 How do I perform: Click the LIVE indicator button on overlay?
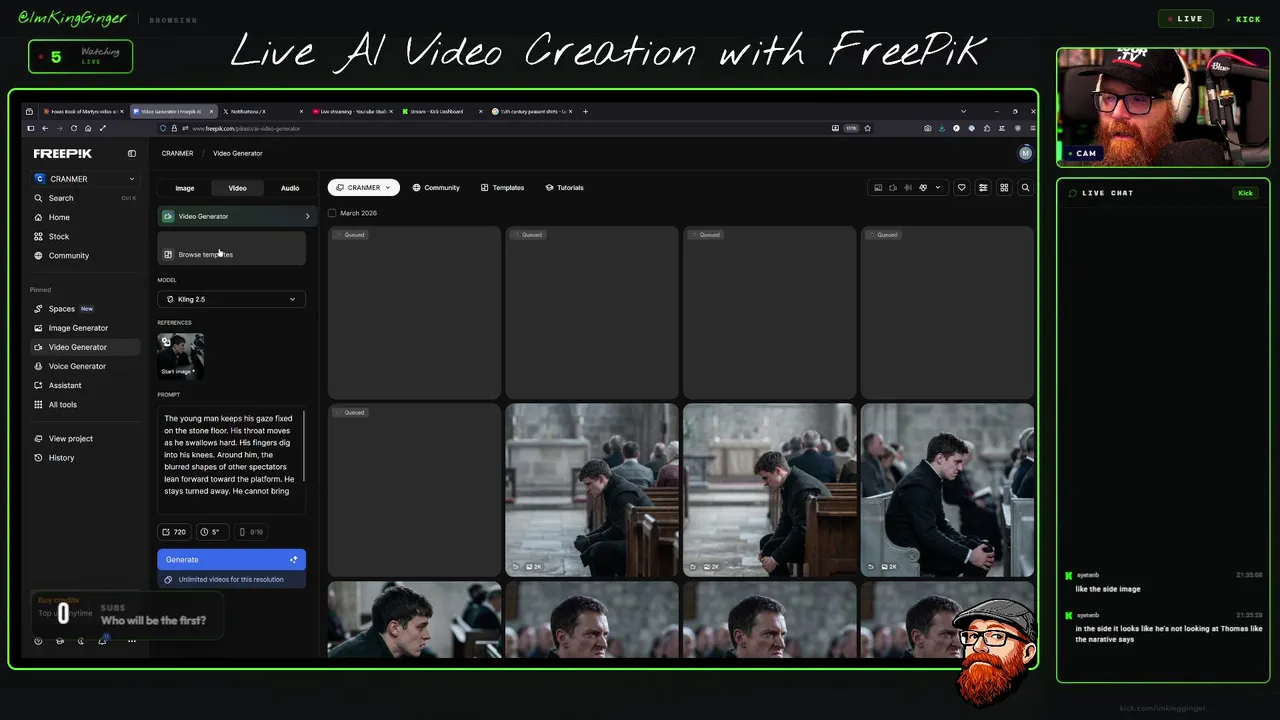click(1185, 18)
